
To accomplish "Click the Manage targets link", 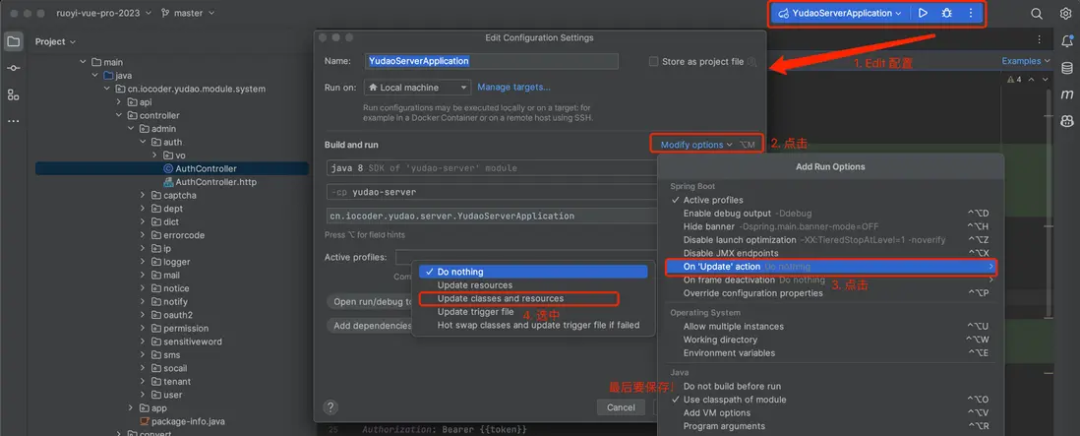I will 513,87.
